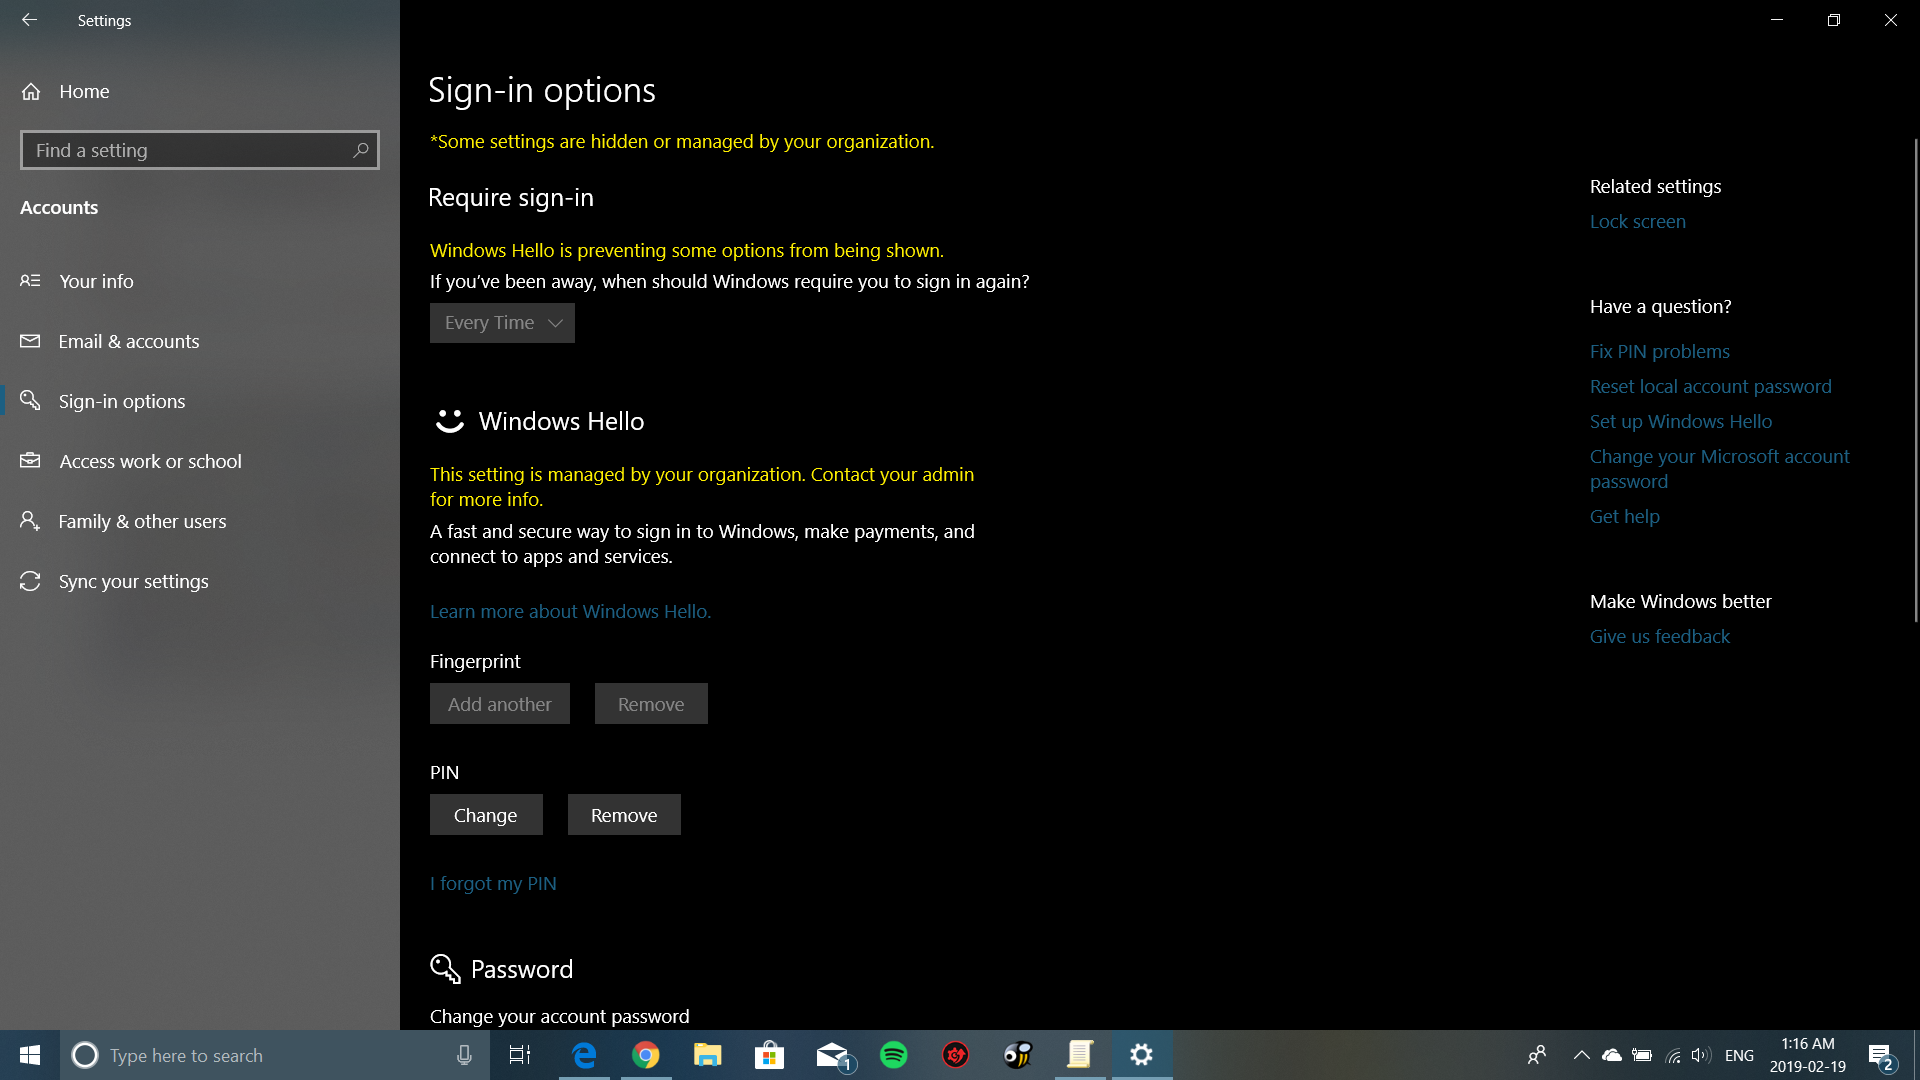Open People icon in system tray
1920x1080 pixels.
pos(1537,1055)
